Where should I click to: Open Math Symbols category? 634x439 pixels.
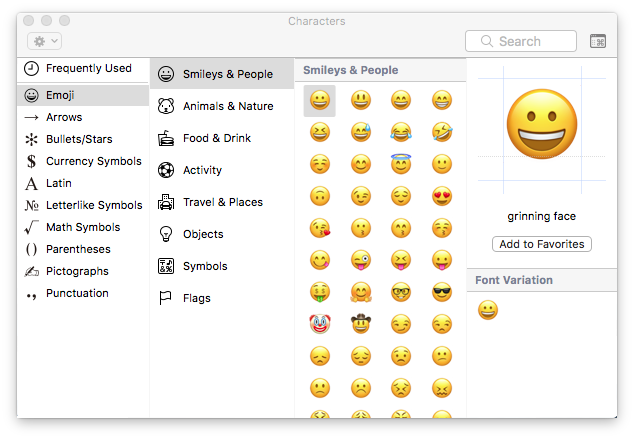(83, 228)
